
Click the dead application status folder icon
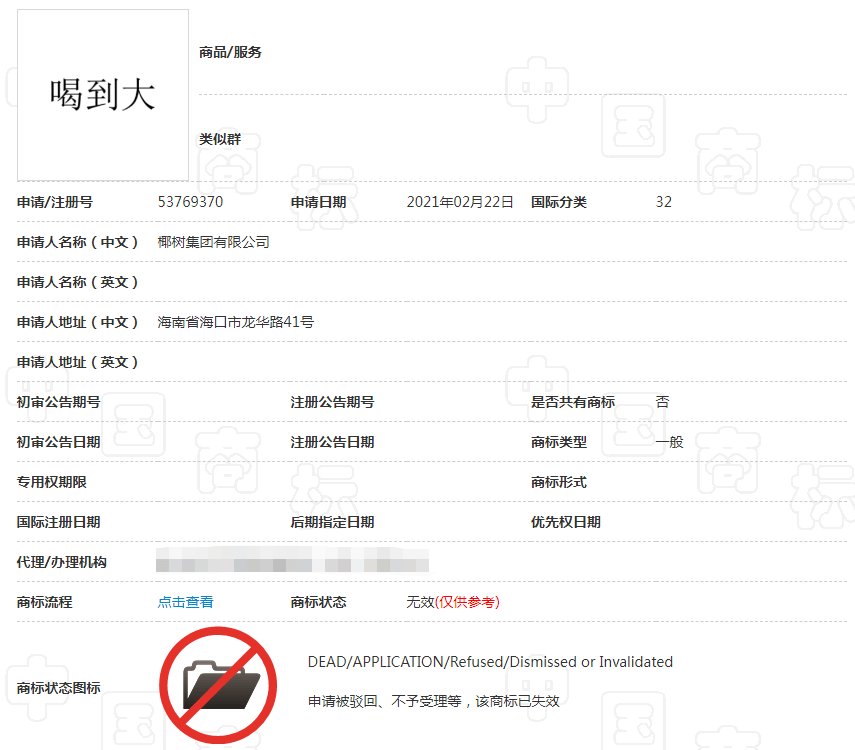(218, 685)
